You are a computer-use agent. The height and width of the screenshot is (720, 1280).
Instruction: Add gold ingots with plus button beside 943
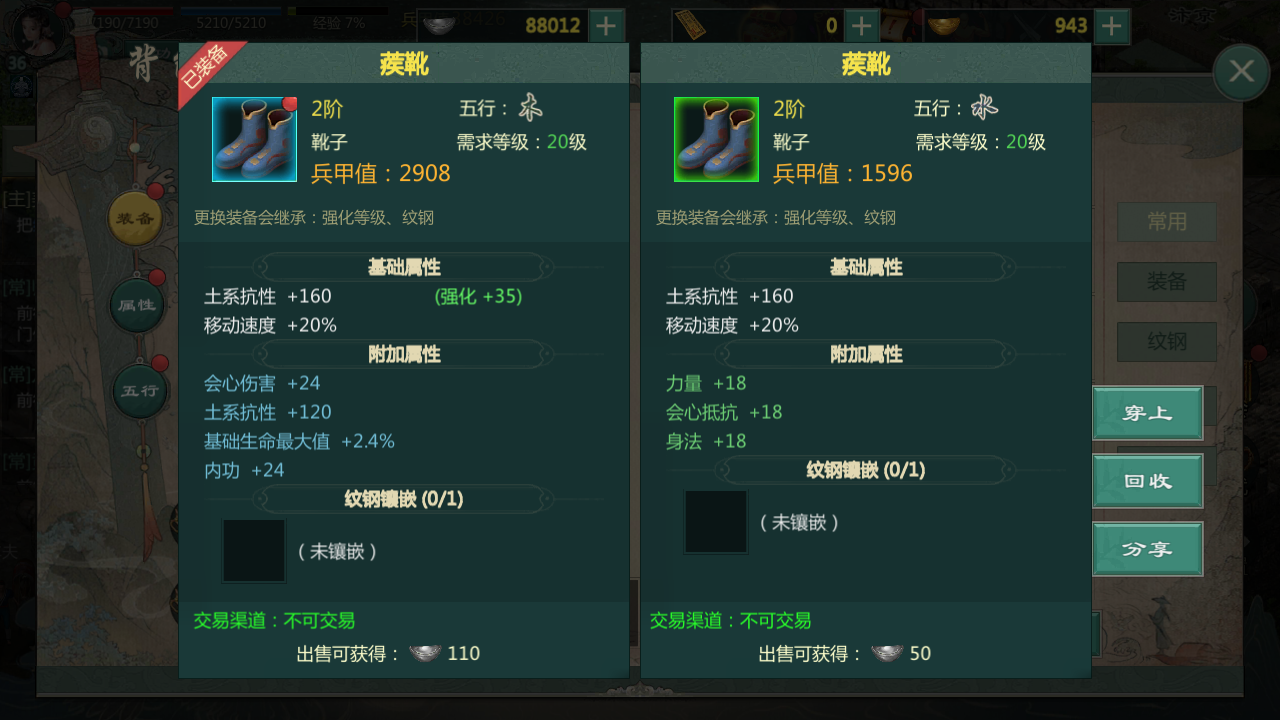(x=1112, y=26)
